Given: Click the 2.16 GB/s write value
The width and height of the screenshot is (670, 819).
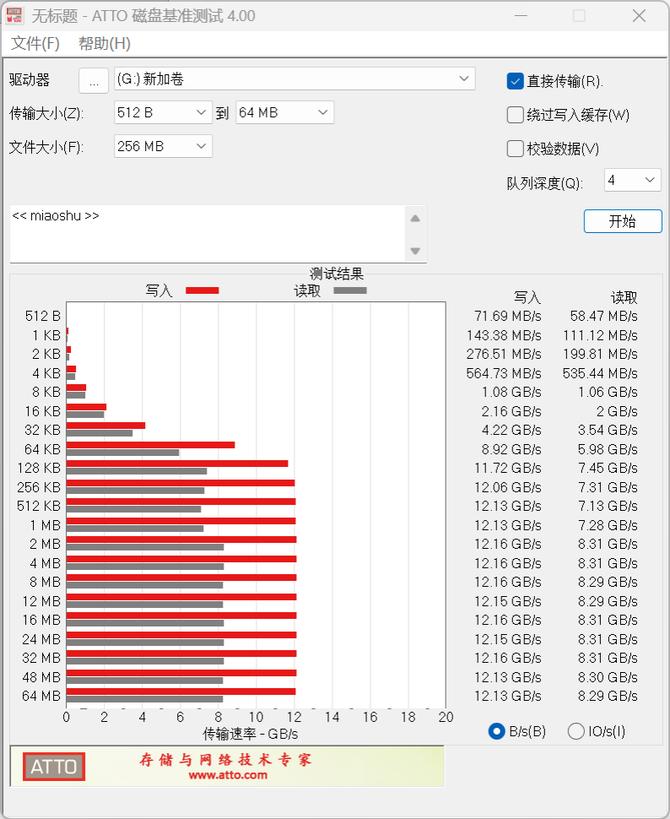Looking at the screenshot, I should pyautogui.click(x=511, y=412).
